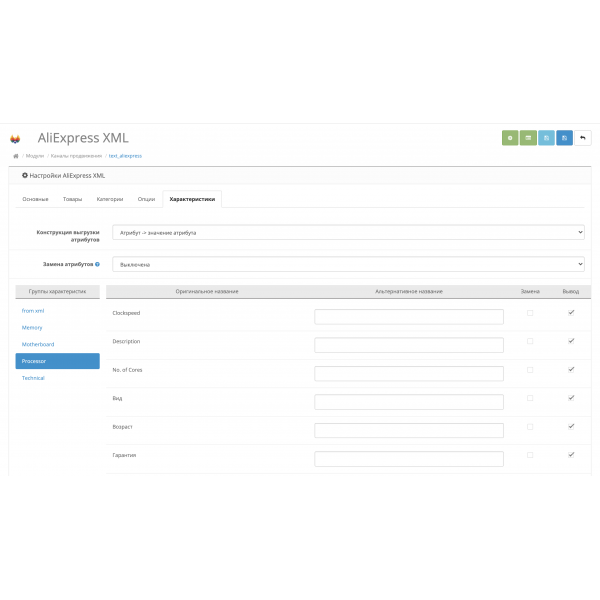
Task: Uncheck the Вывод checkbox for Description
Action: click(571, 341)
